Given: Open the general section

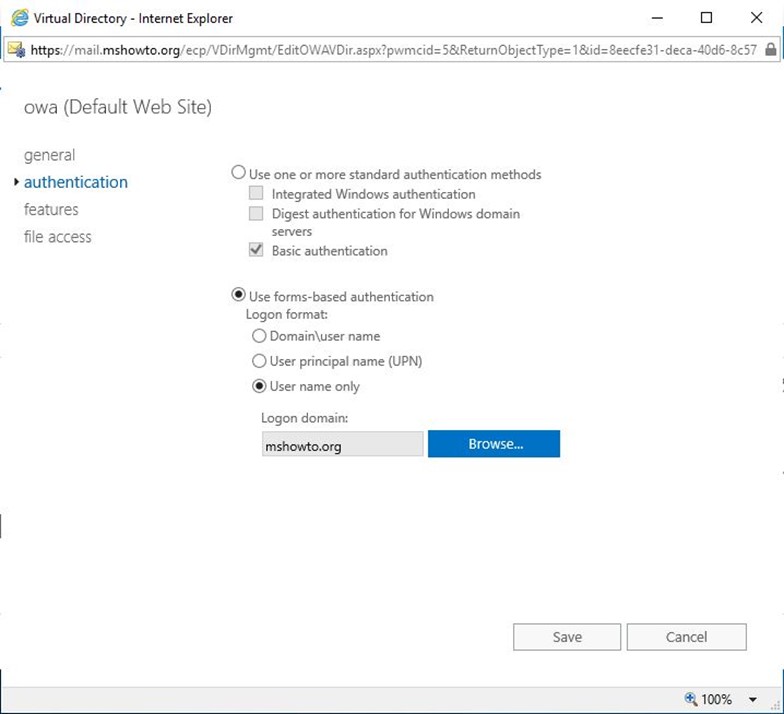Looking at the screenshot, I should (x=50, y=155).
